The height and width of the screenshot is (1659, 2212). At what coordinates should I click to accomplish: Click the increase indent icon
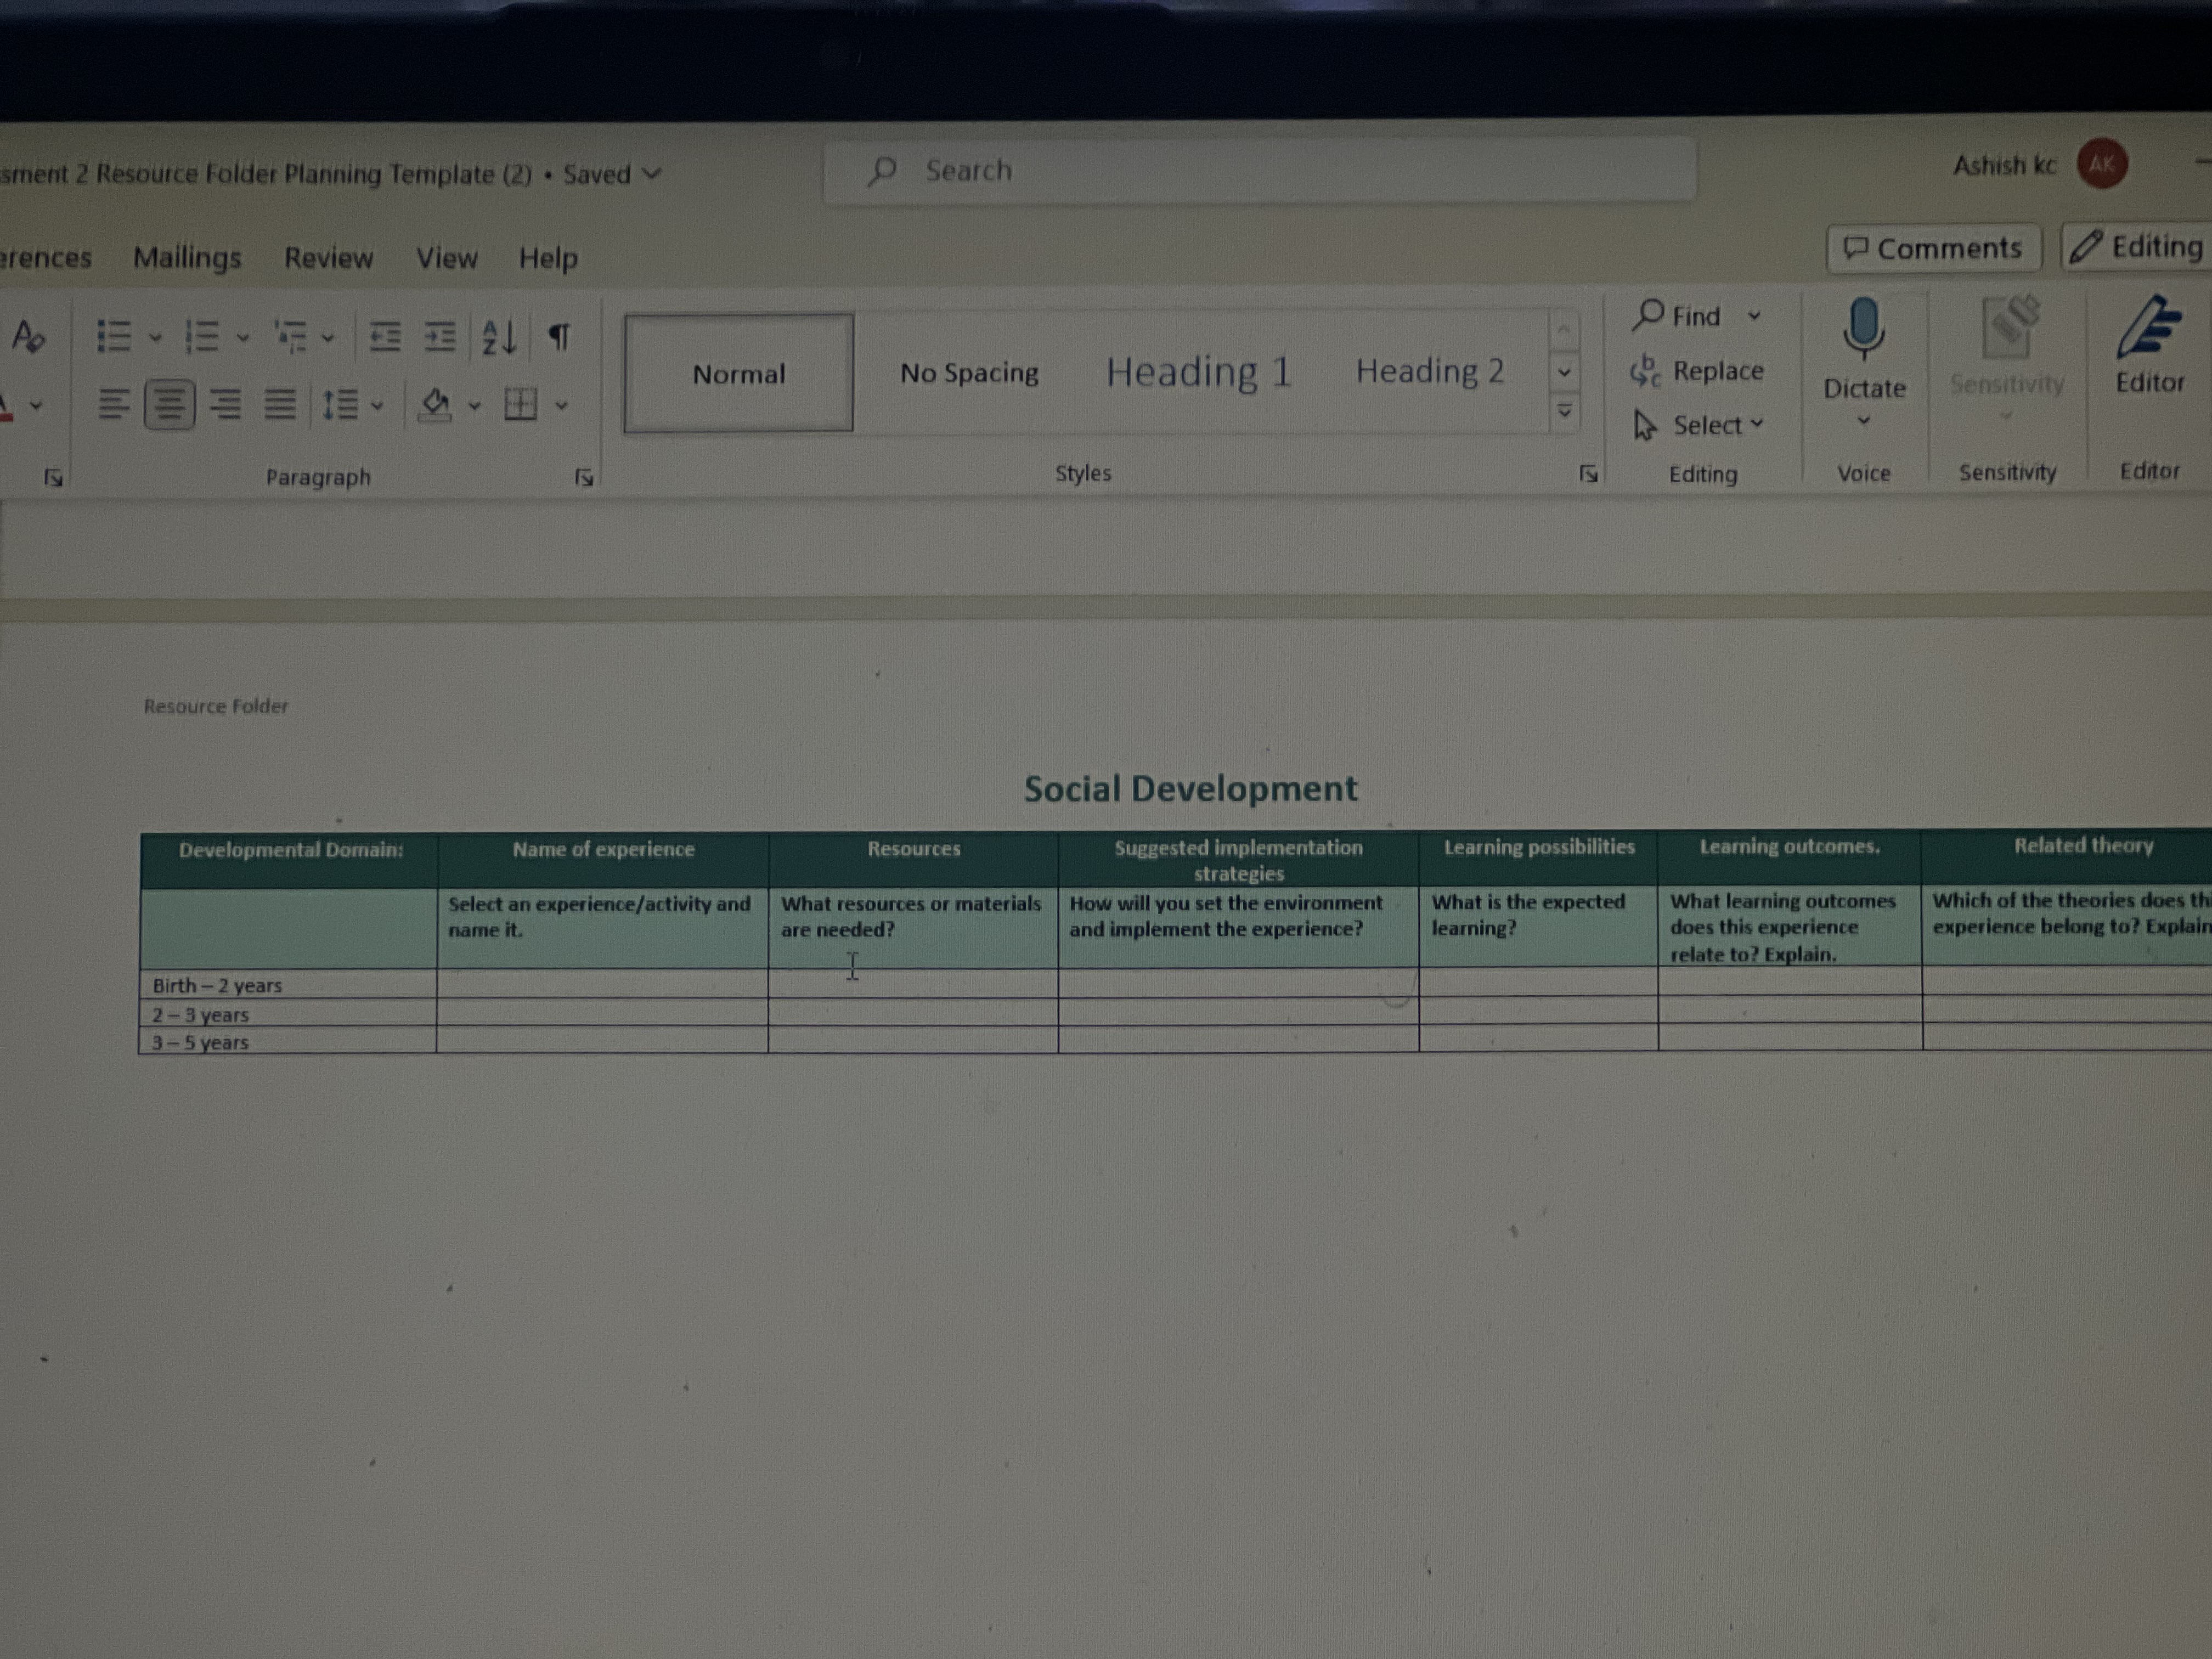440,336
